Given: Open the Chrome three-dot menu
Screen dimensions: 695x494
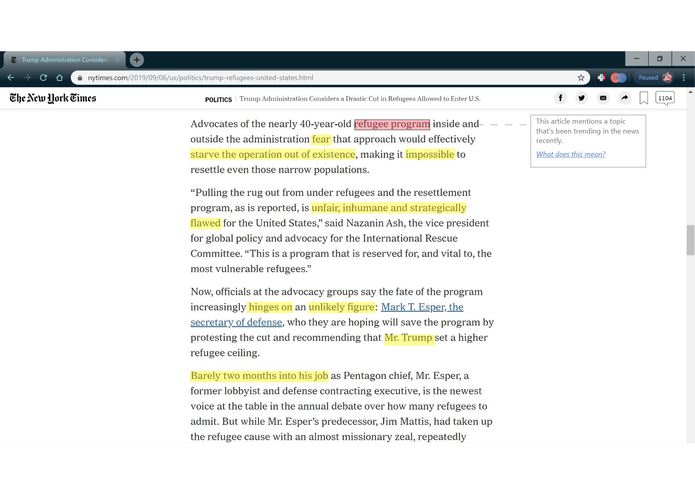Looking at the screenshot, I should point(684,78).
